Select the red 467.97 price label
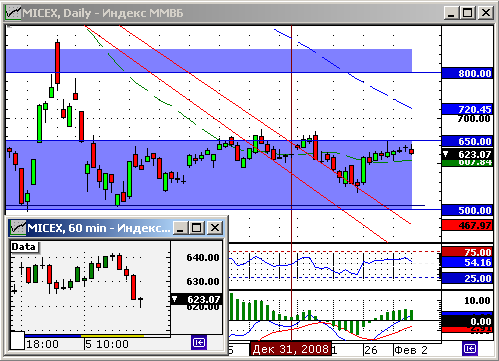Viewport: 499px width, 361px height. point(467,225)
